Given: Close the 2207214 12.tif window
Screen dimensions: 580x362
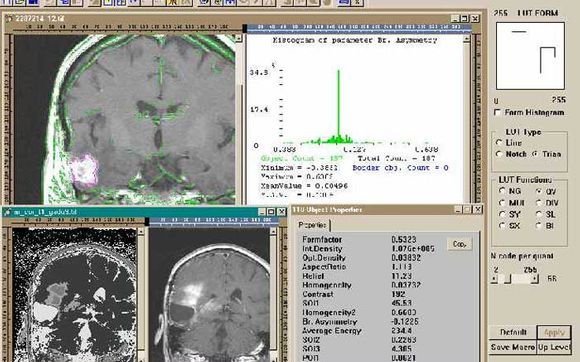Looking at the screenshot, I should tap(475, 18).
